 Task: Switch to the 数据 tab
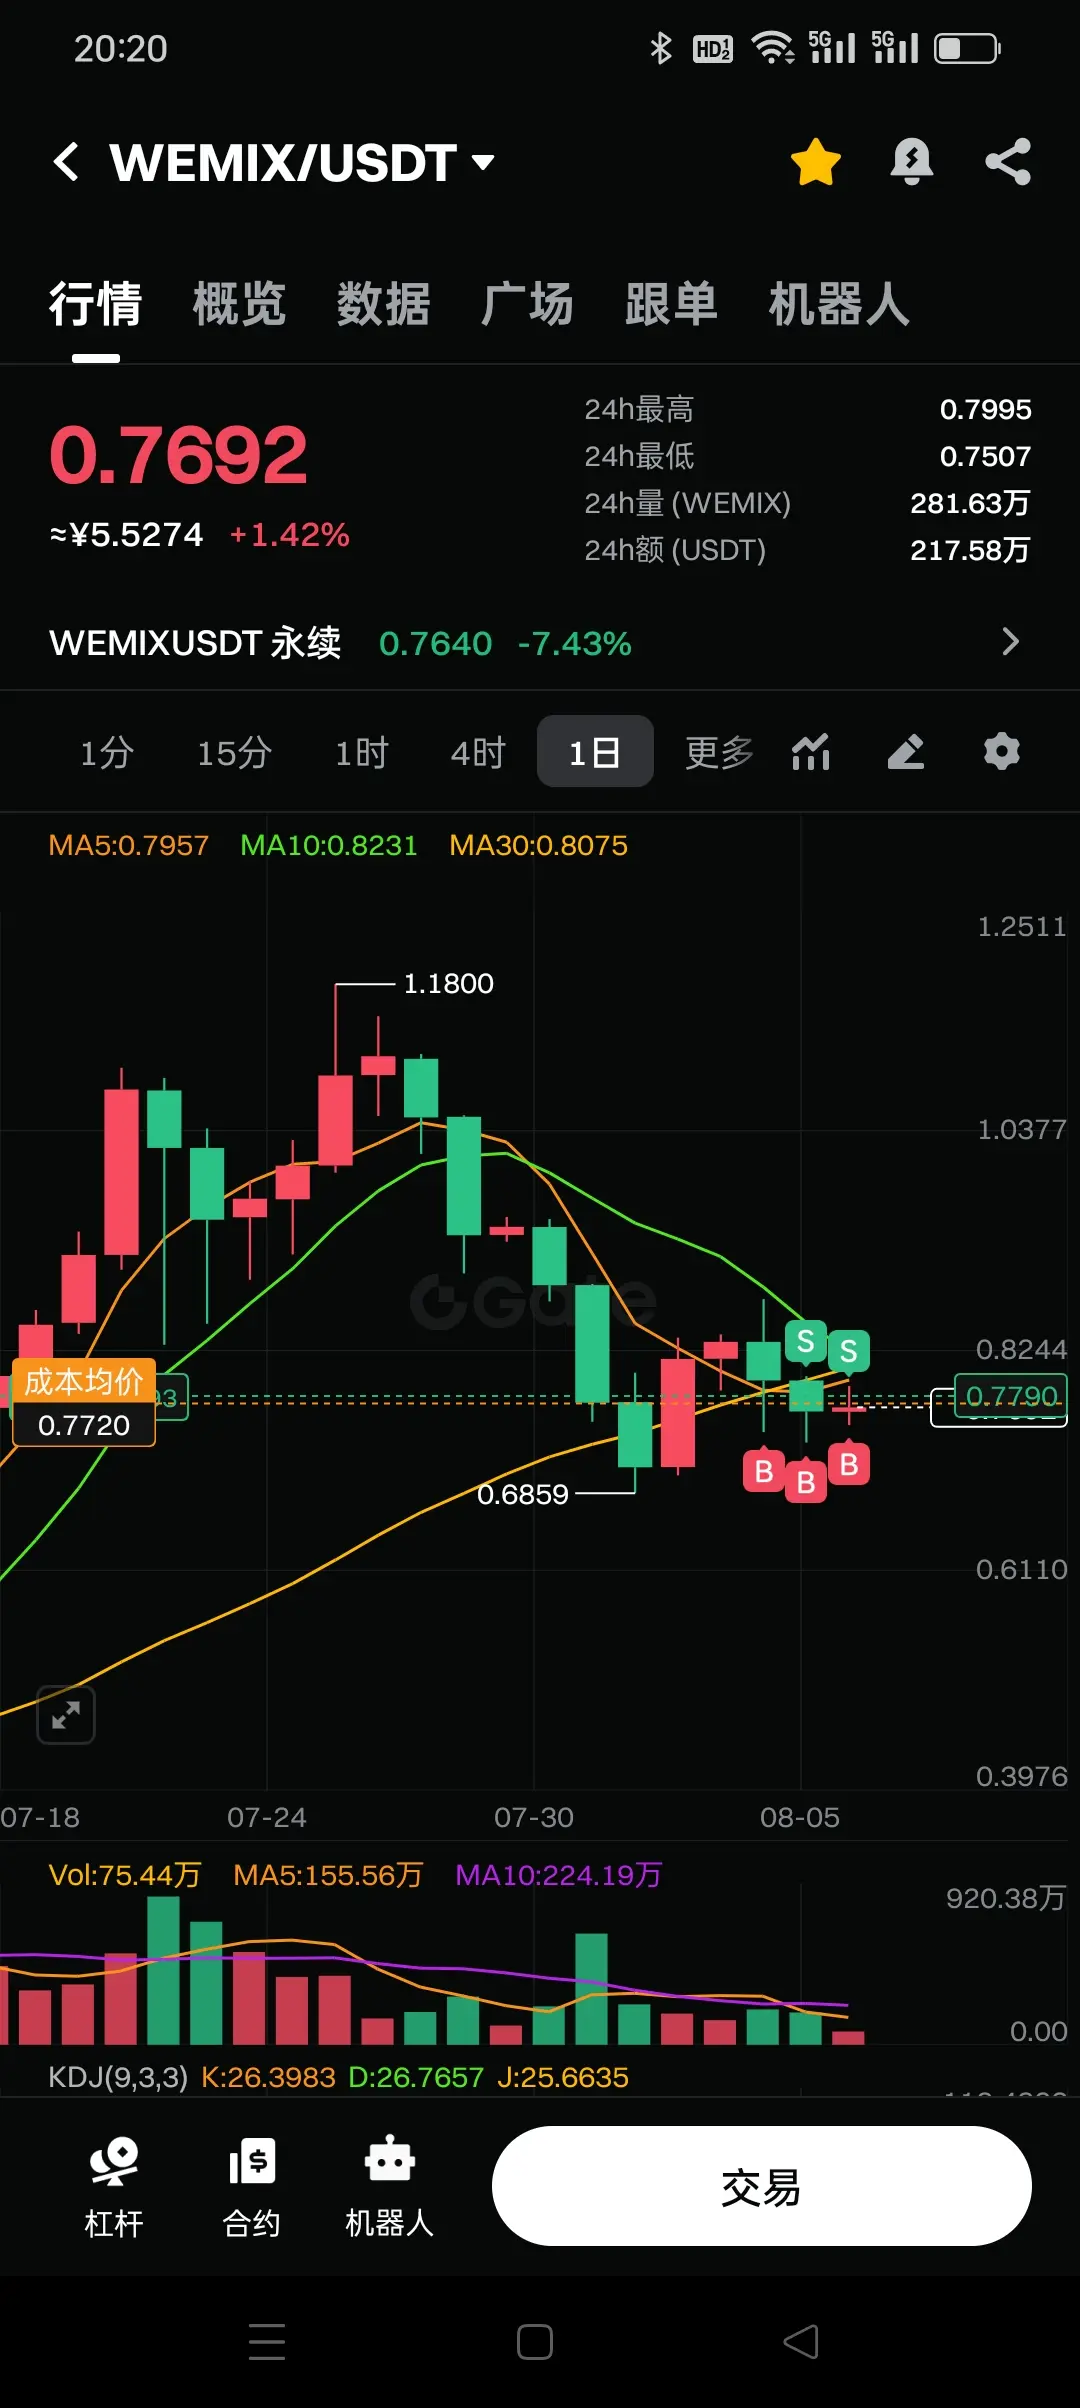click(x=383, y=304)
